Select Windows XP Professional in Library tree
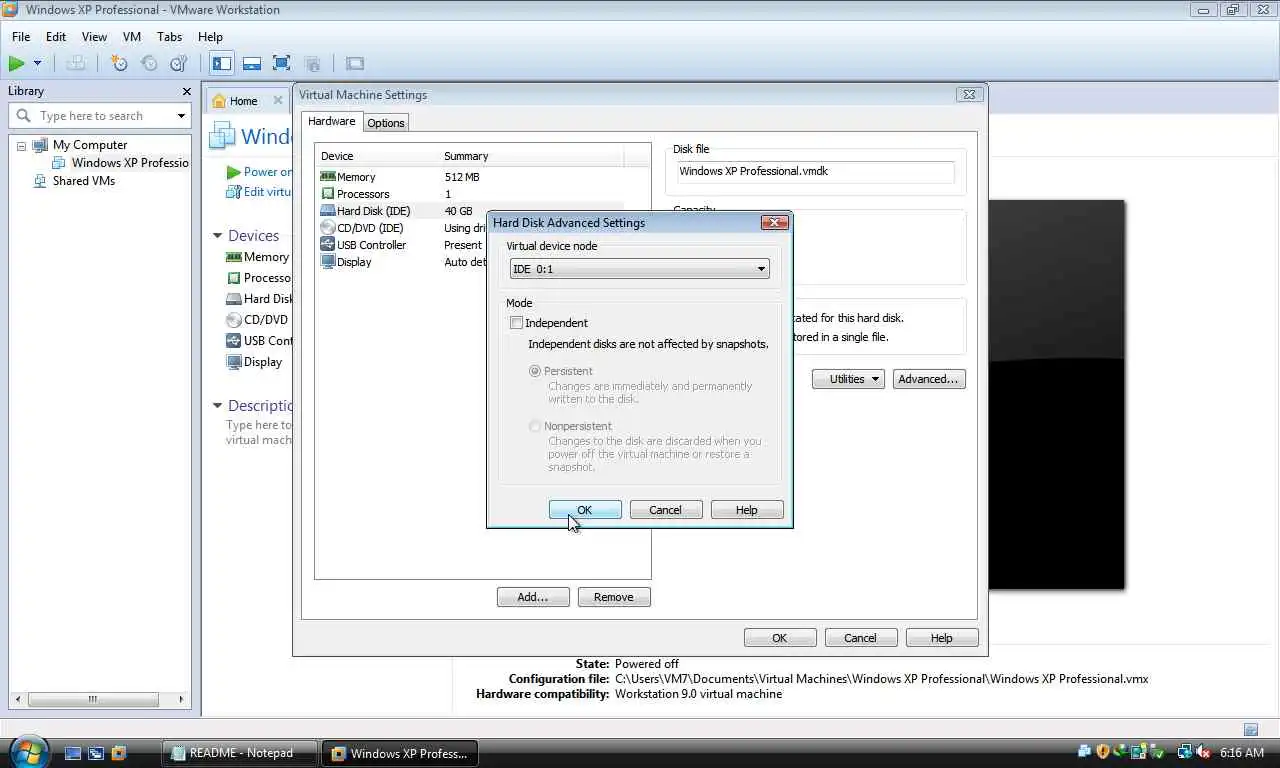1280x768 pixels. pyautogui.click(x=121, y=163)
